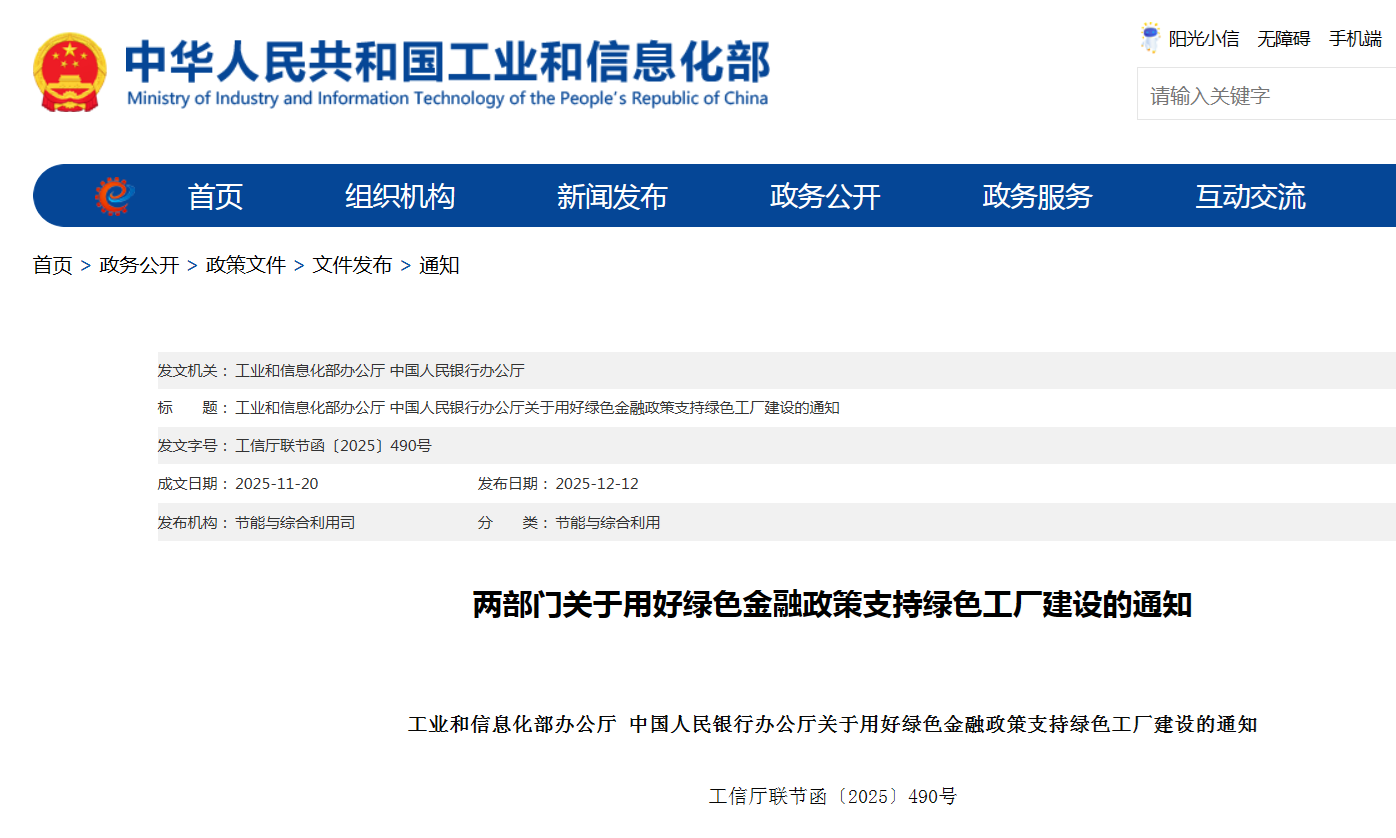Select 新闻发布 in the navigation bar
The height and width of the screenshot is (838, 1396).
tap(612, 197)
